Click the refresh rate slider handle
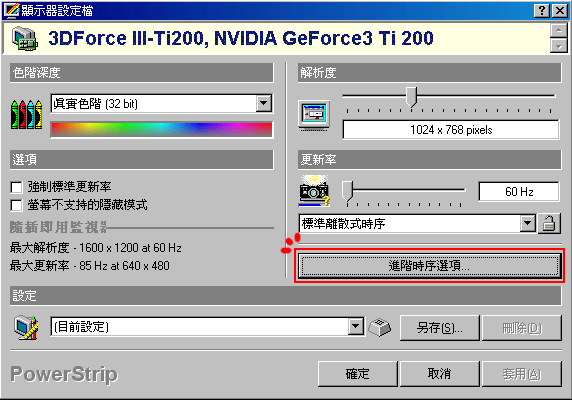 348,191
